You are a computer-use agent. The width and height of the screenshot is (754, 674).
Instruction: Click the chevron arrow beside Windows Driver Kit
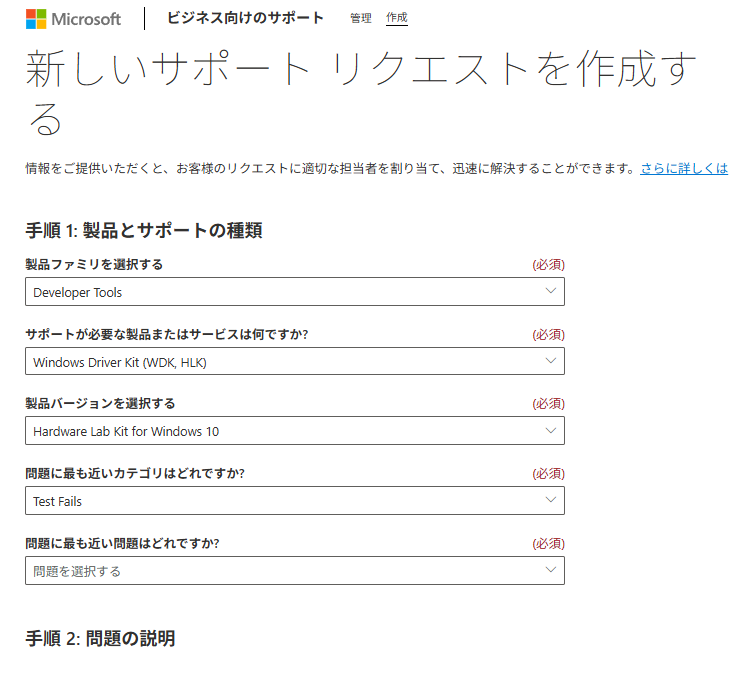(x=551, y=361)
